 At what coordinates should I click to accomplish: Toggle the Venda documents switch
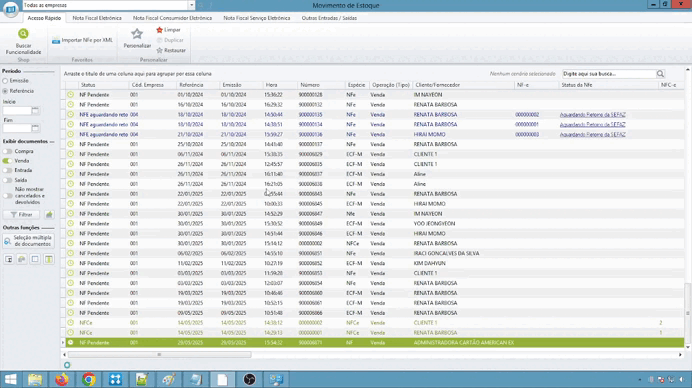[7, 161]
